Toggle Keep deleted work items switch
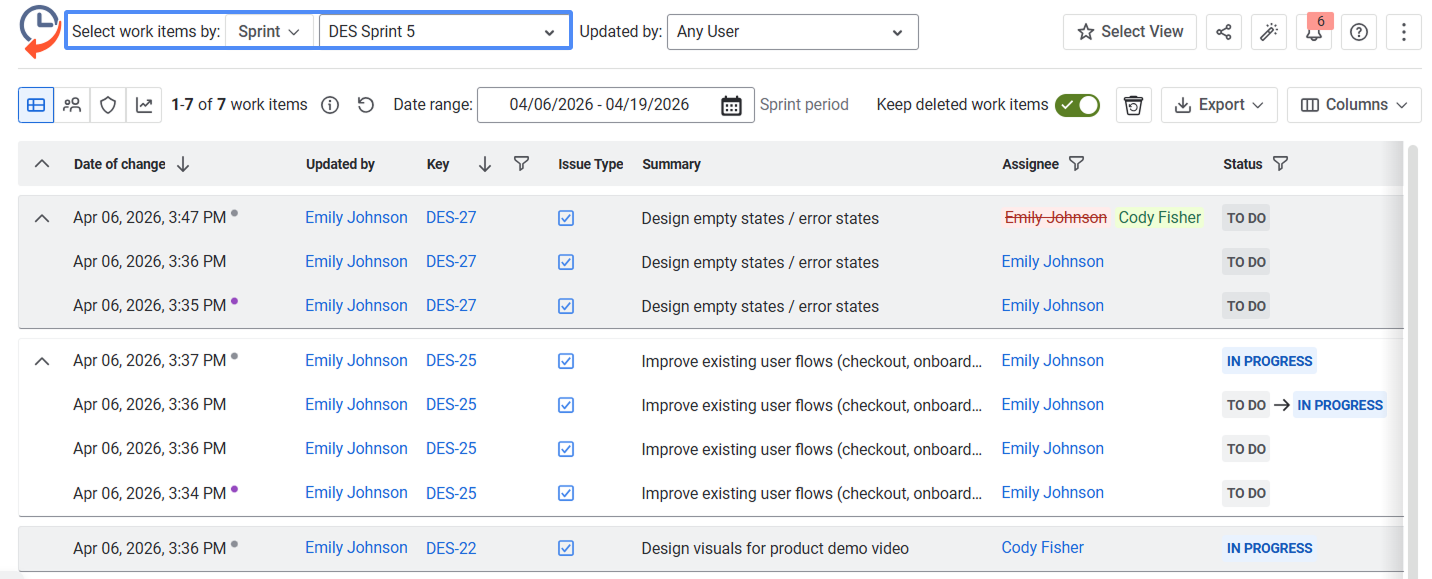The image size is (1432, 579). (1077, 105)
